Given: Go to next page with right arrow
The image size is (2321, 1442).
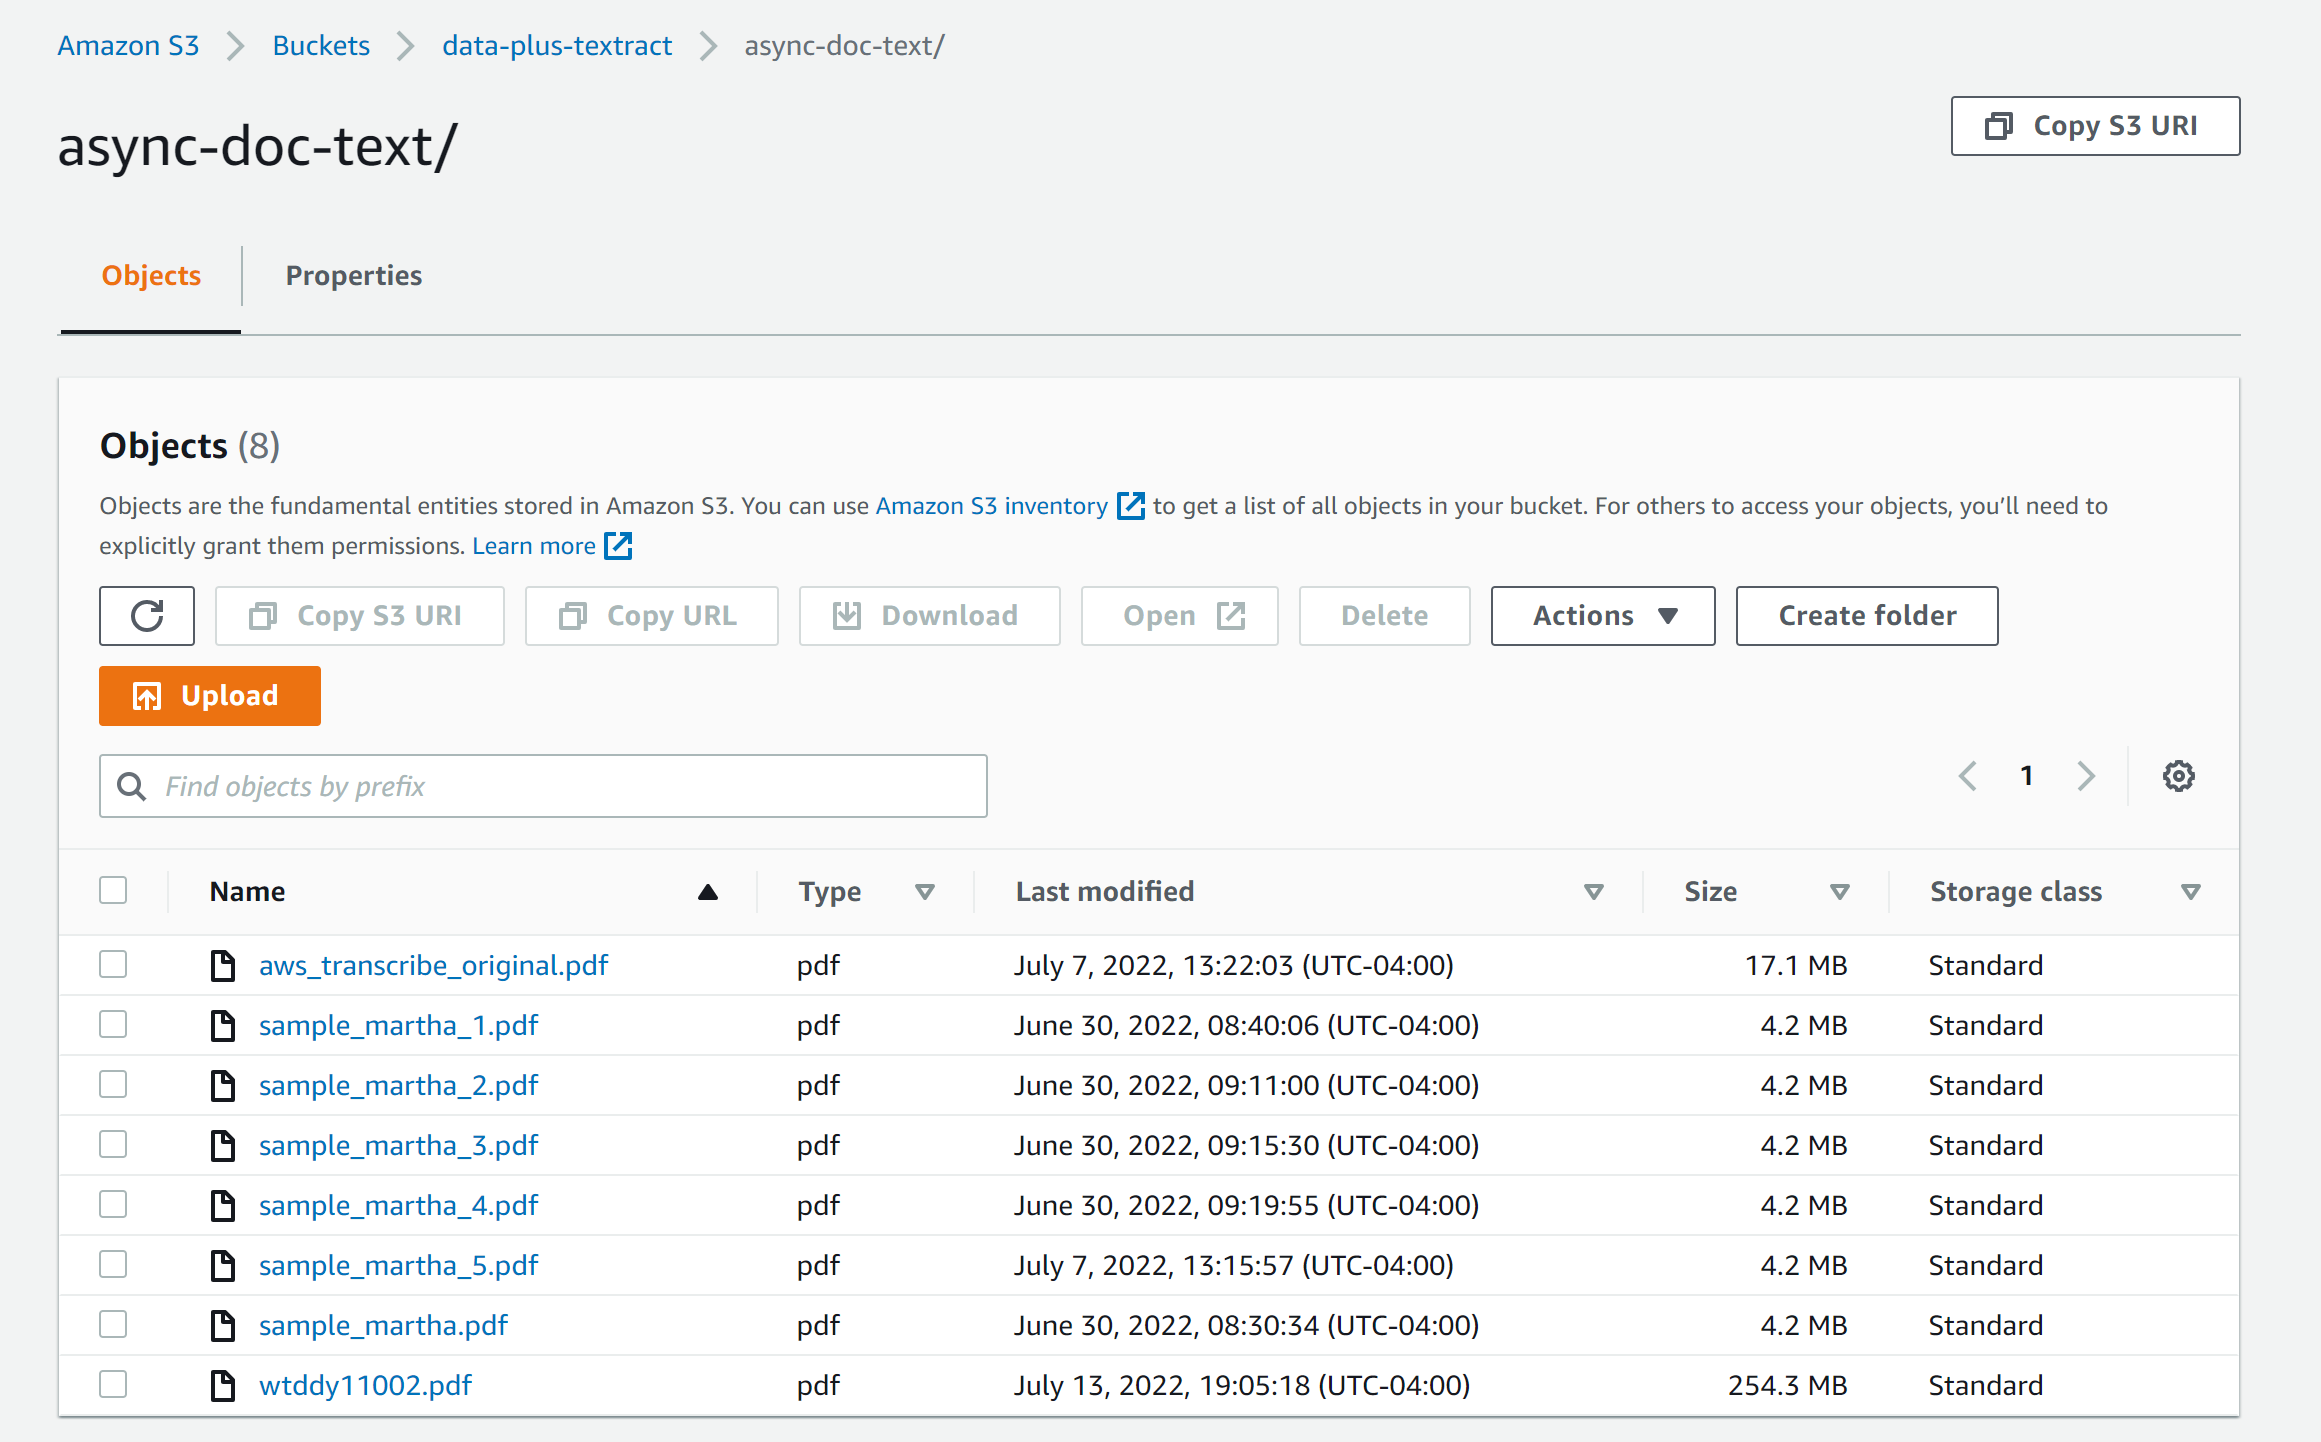Looking at the screenshot, I should pos(2086,776).
